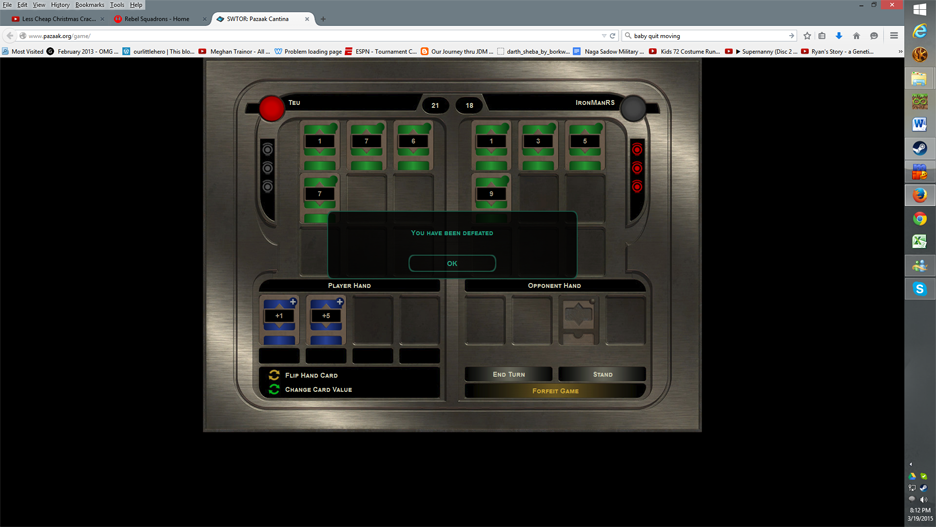This screenshot has width=936, height=527.
Task: Click the search box containing 'baby quit moving'
Action: [x=705, y=36]
